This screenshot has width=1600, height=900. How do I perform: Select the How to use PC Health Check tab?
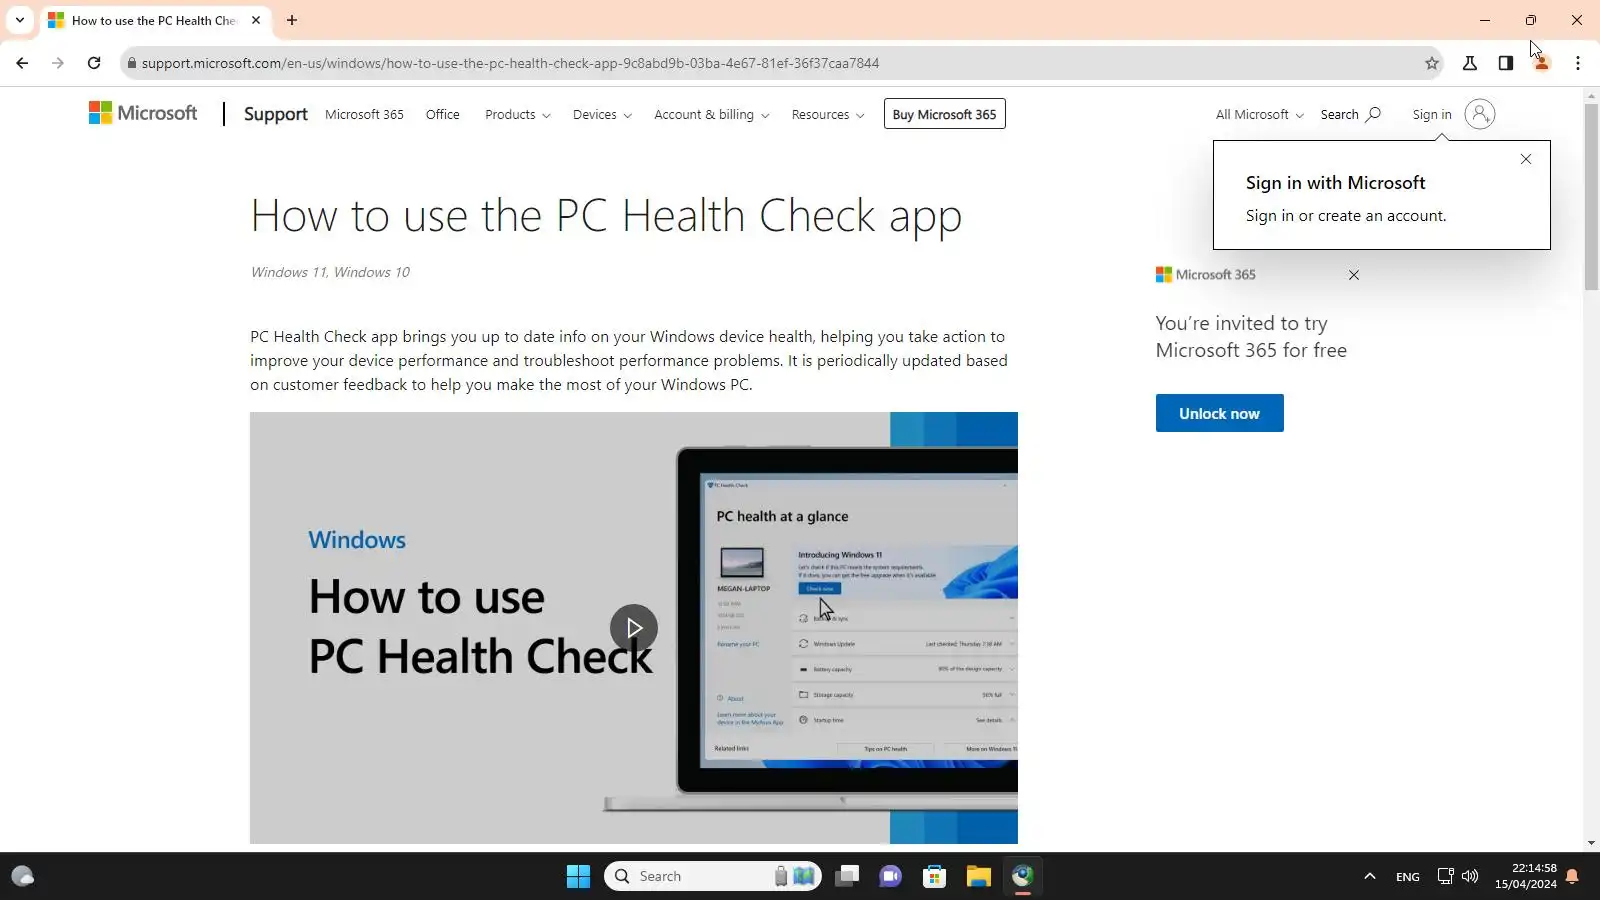click(153, 20)
